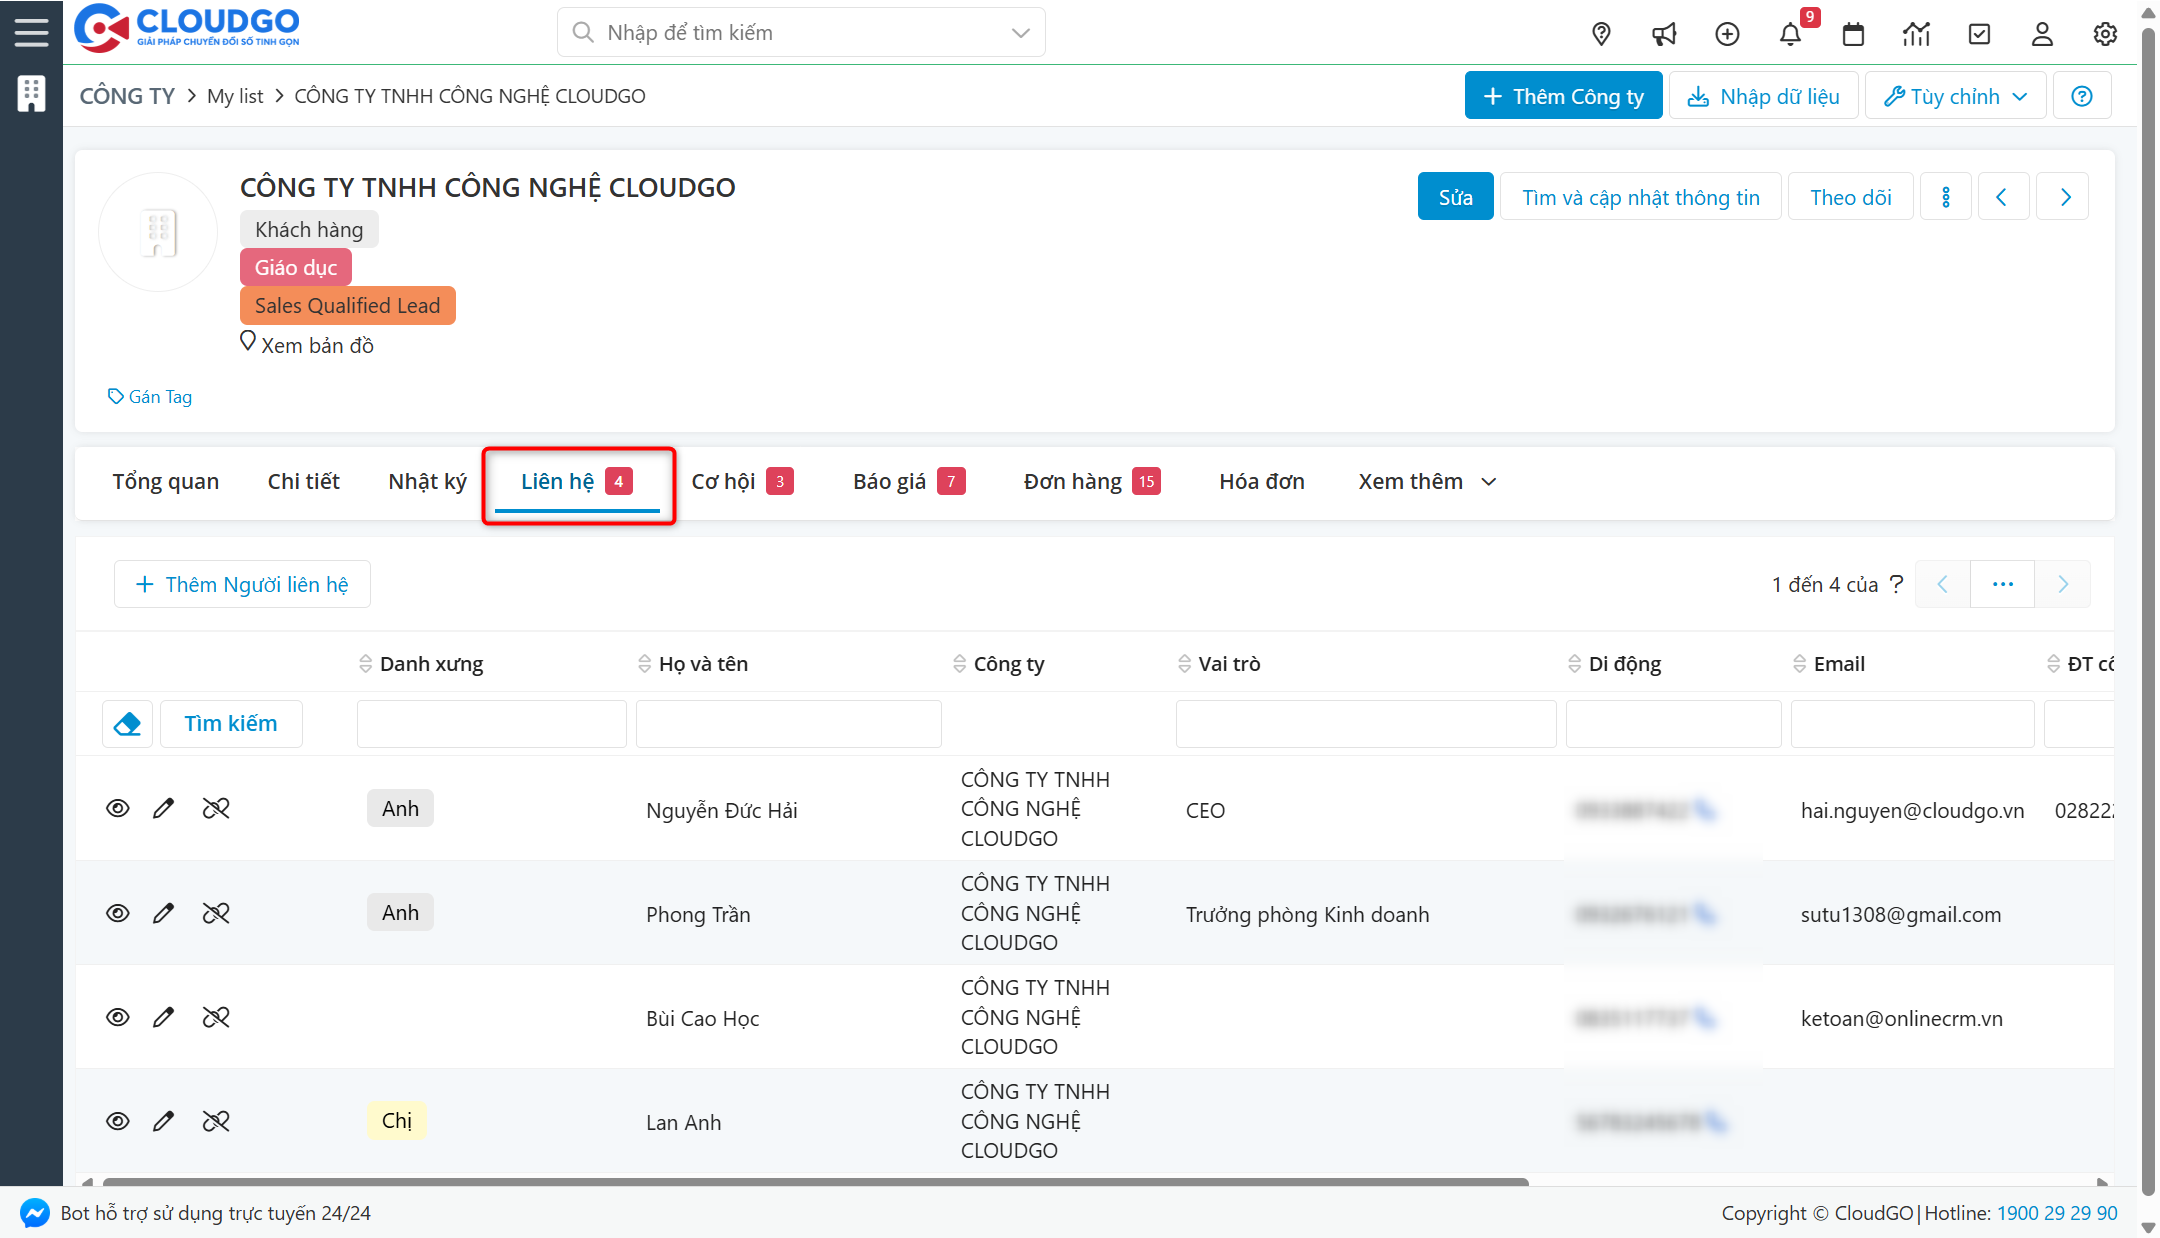The width and height of the screenshot is (2160, 1238).
Task: Open the announcements megaphone icon
Action: click(1664, 34)
